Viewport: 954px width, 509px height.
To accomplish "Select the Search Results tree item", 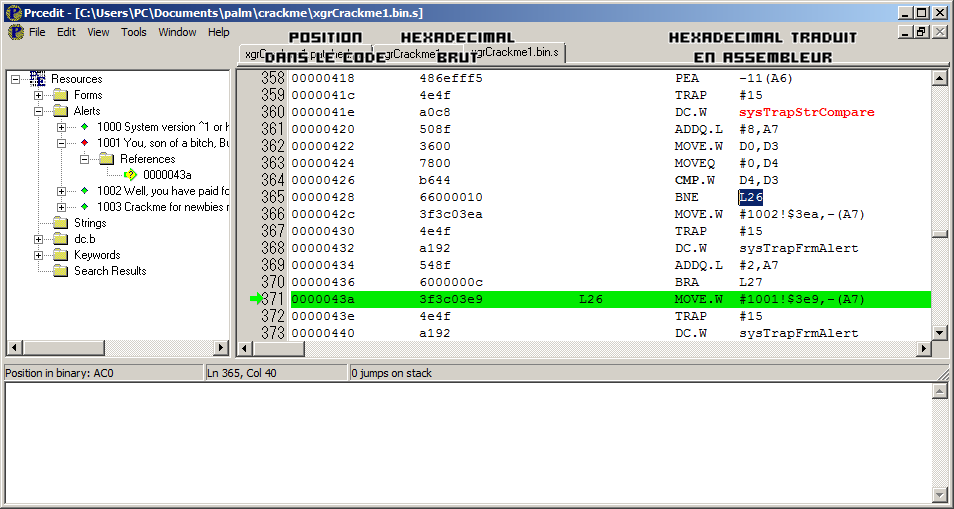I will pos(110,271).
